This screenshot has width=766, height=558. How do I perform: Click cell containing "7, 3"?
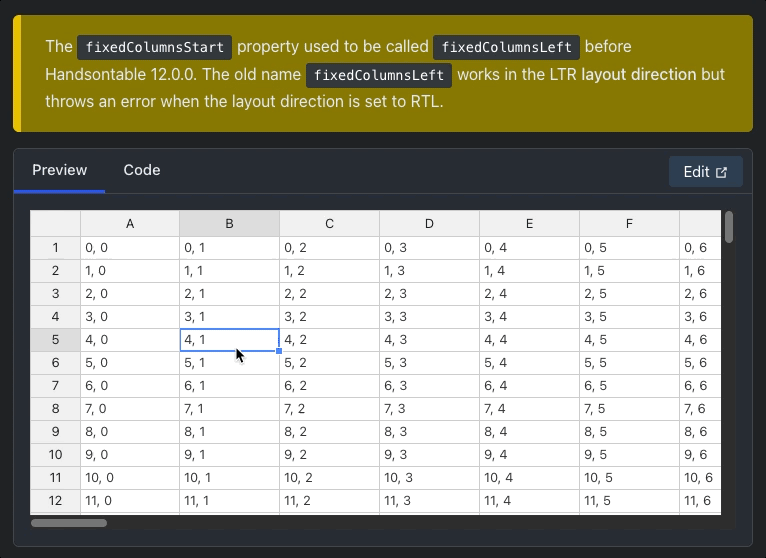[x=429, y=408]
